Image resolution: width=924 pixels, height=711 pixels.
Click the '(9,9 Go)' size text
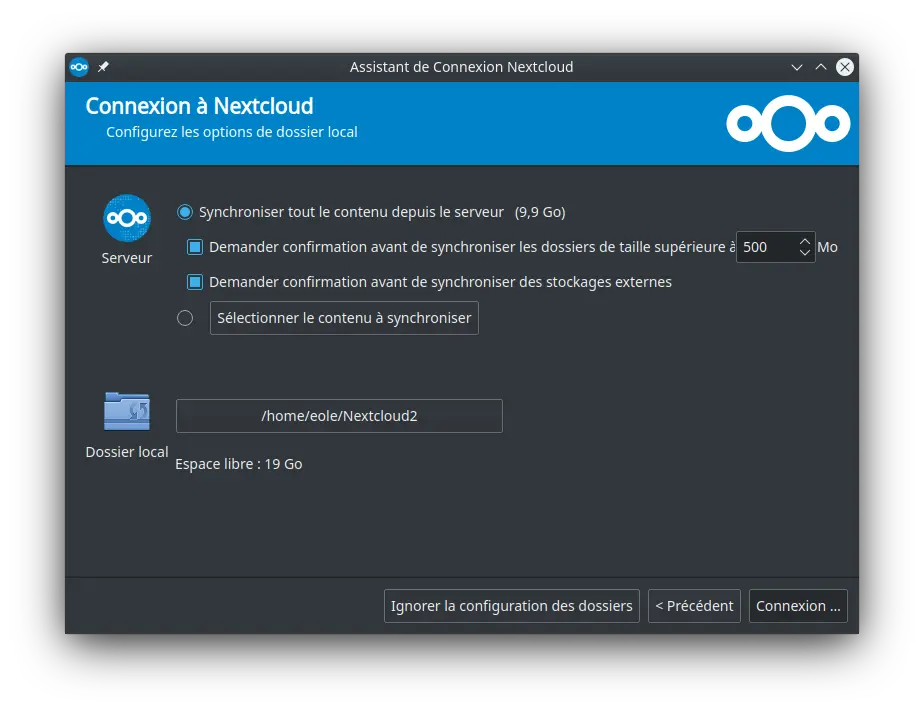click(x=540, y=212)
